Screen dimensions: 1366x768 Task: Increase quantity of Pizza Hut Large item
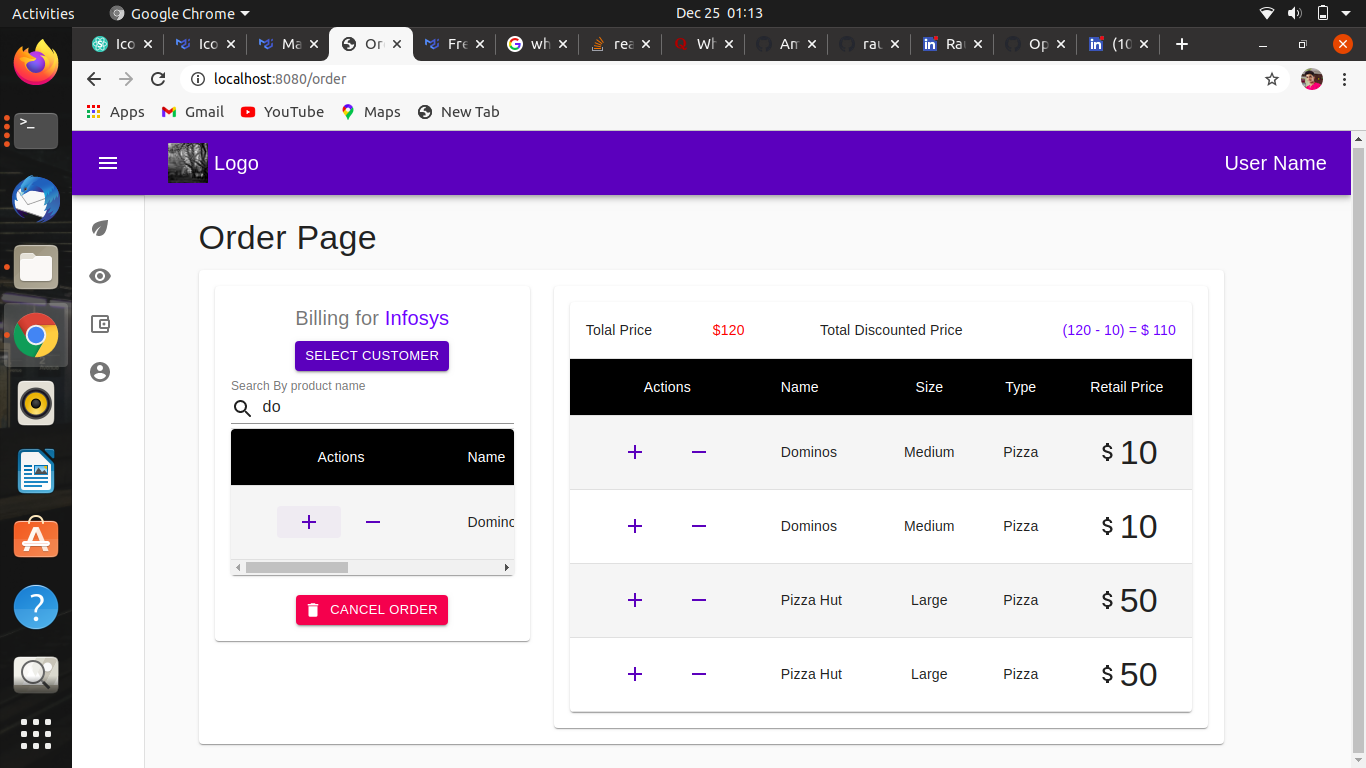(x=635, y=600)
